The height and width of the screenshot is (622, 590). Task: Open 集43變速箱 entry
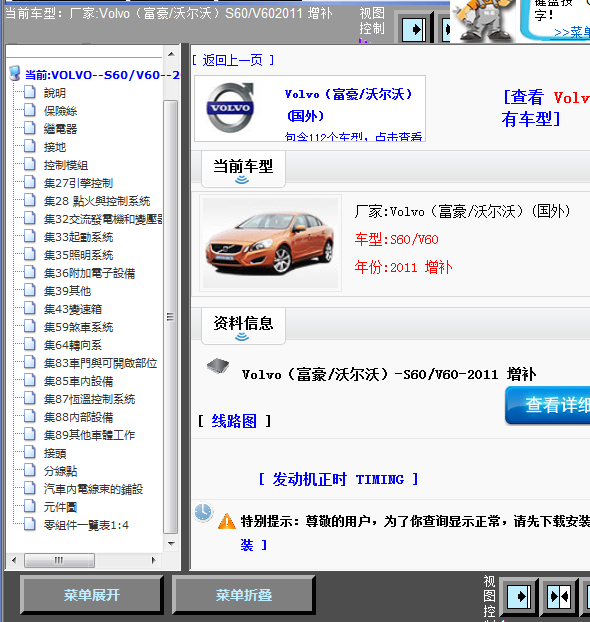[x=73, y=309]
